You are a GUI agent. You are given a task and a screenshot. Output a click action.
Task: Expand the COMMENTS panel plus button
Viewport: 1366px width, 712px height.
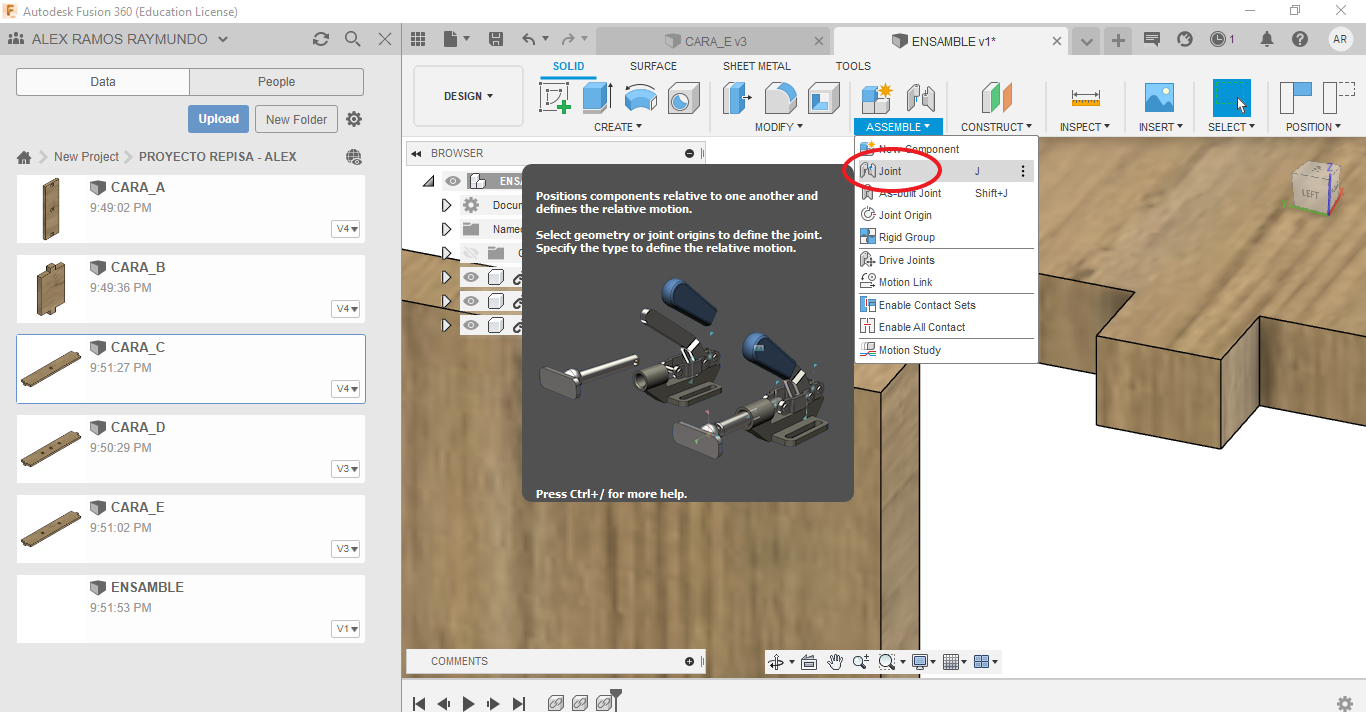(x=689, y=661)
